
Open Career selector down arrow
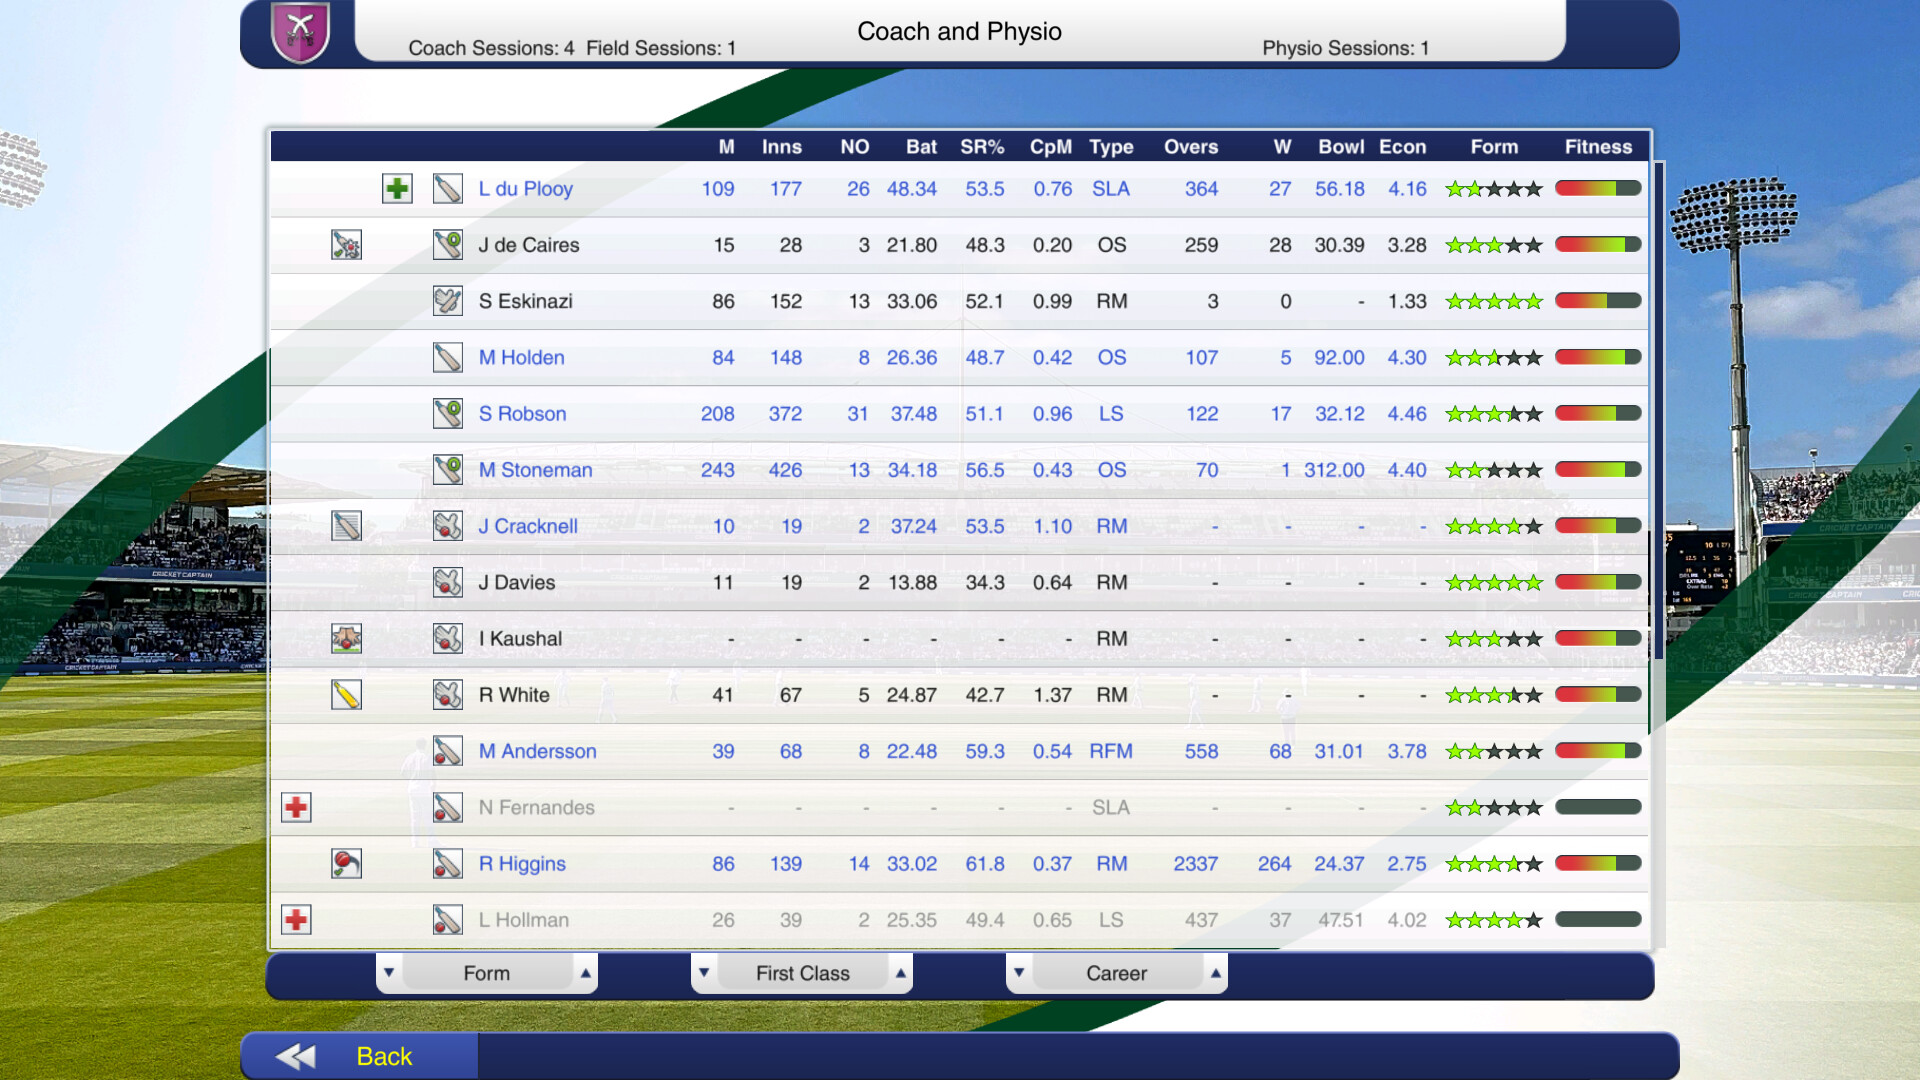pyautogui.click(x=1019, y=973)
